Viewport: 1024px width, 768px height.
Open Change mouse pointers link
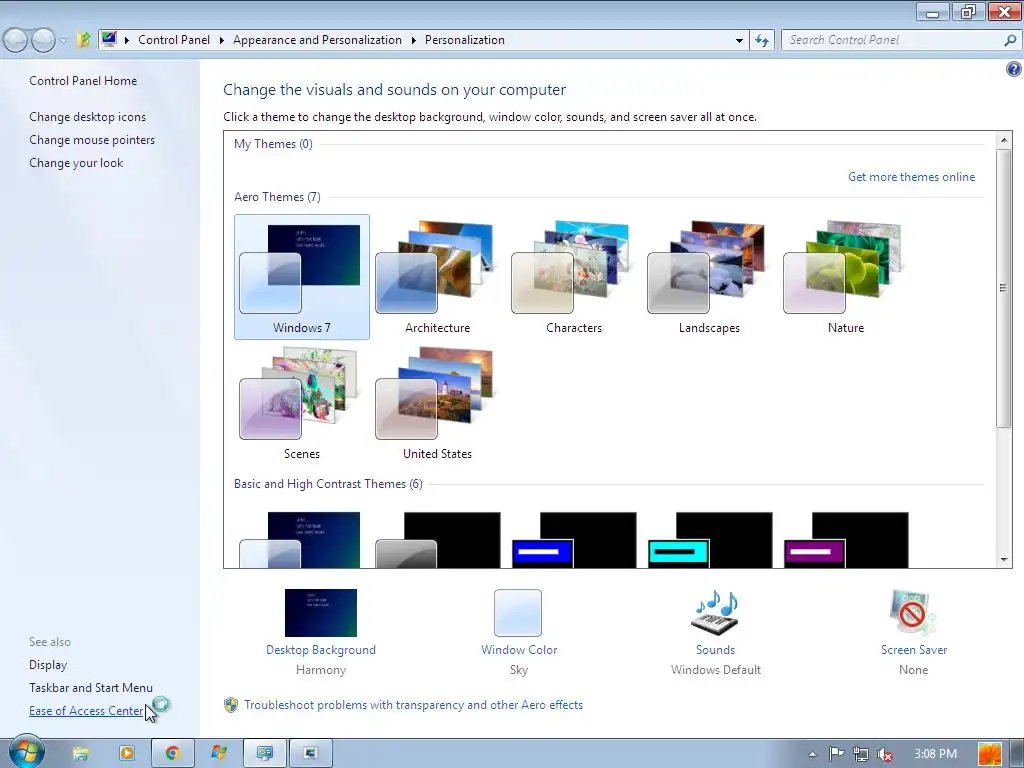pyautogui.click(x=92, y=140)
